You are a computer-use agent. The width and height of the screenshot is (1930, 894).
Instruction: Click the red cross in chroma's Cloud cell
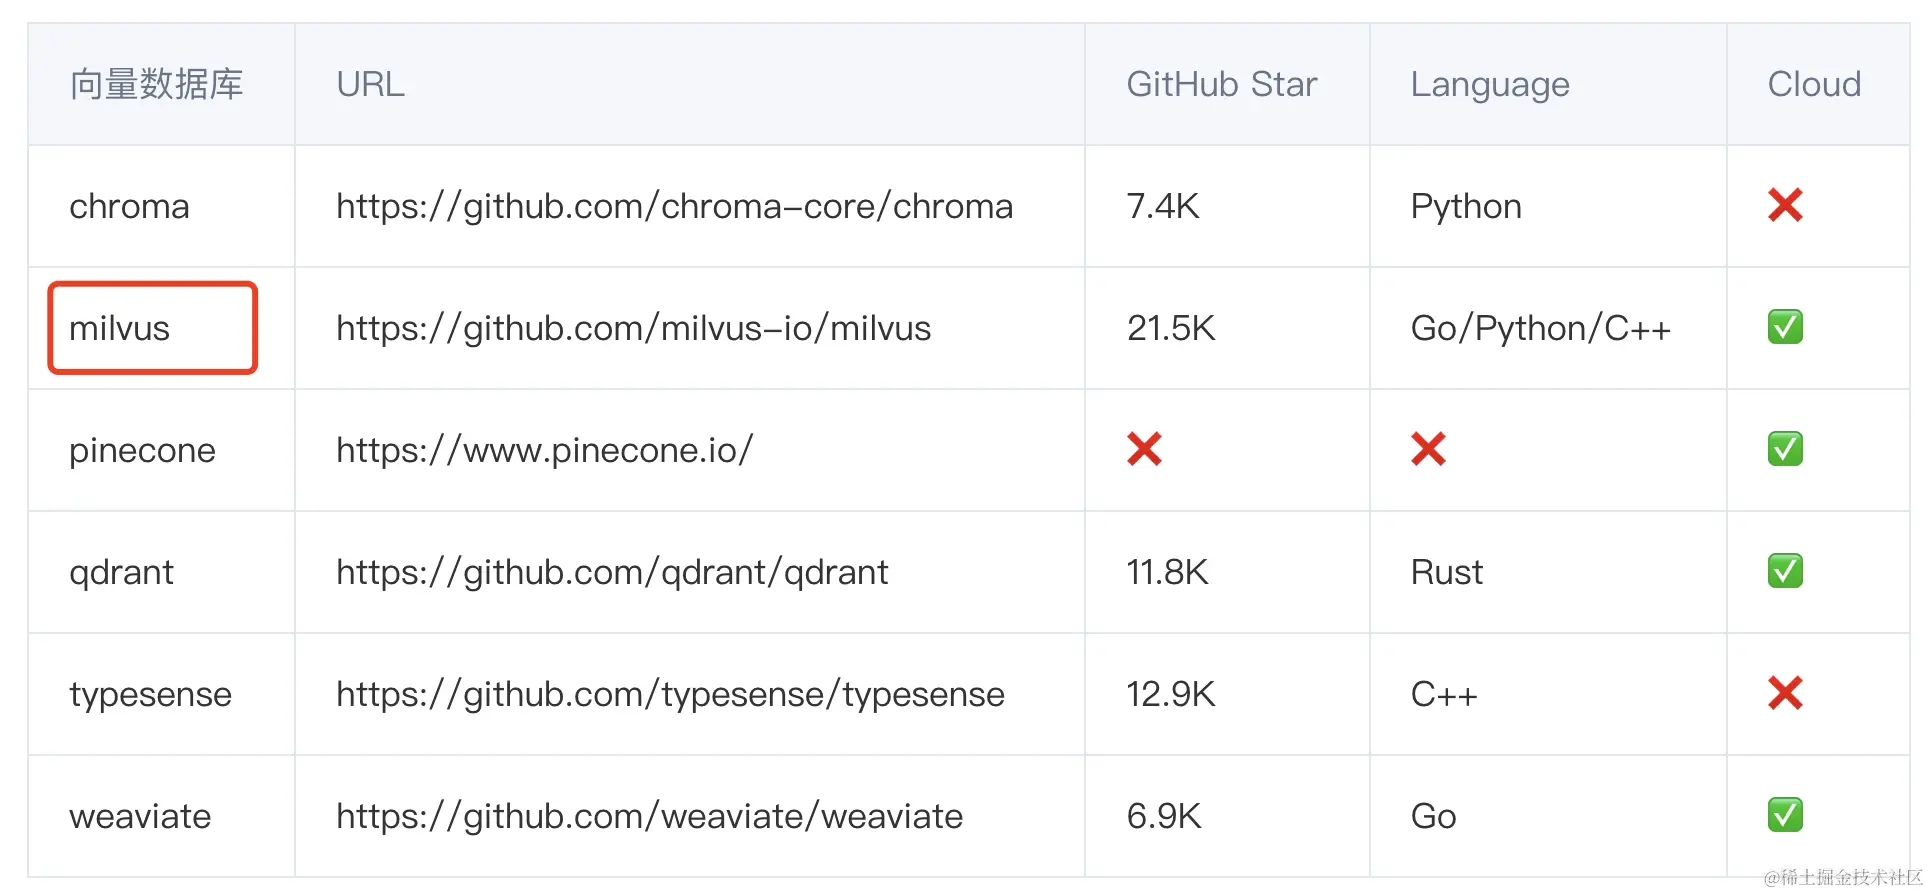point(1785,206)
